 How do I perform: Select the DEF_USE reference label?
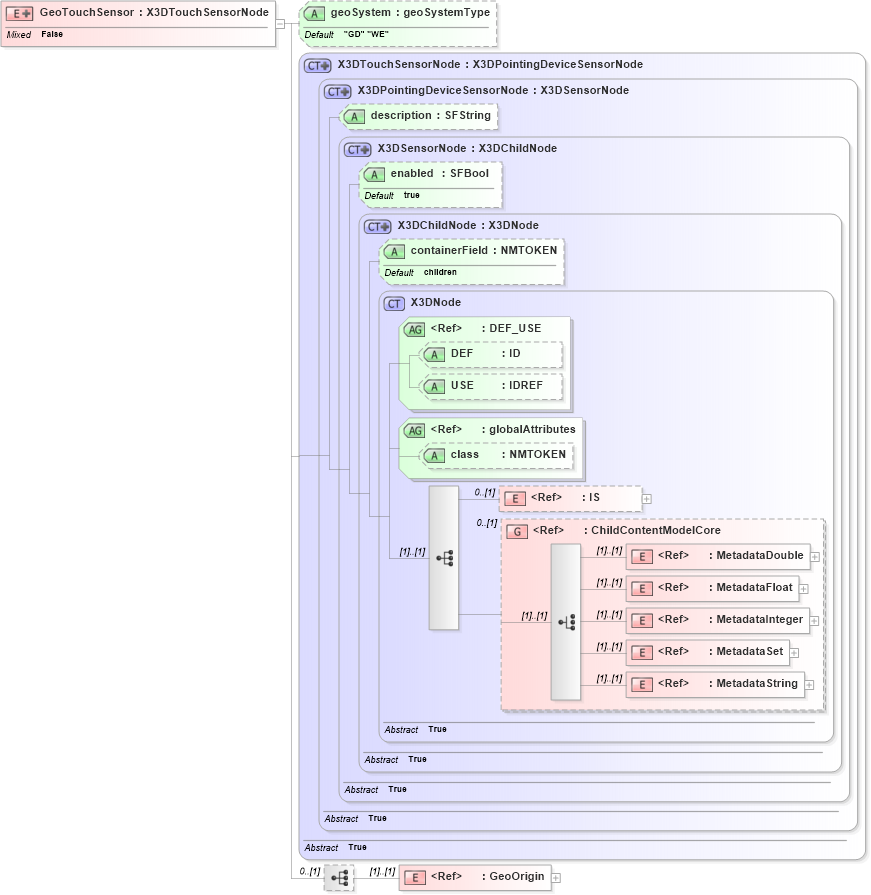point(486,328)
